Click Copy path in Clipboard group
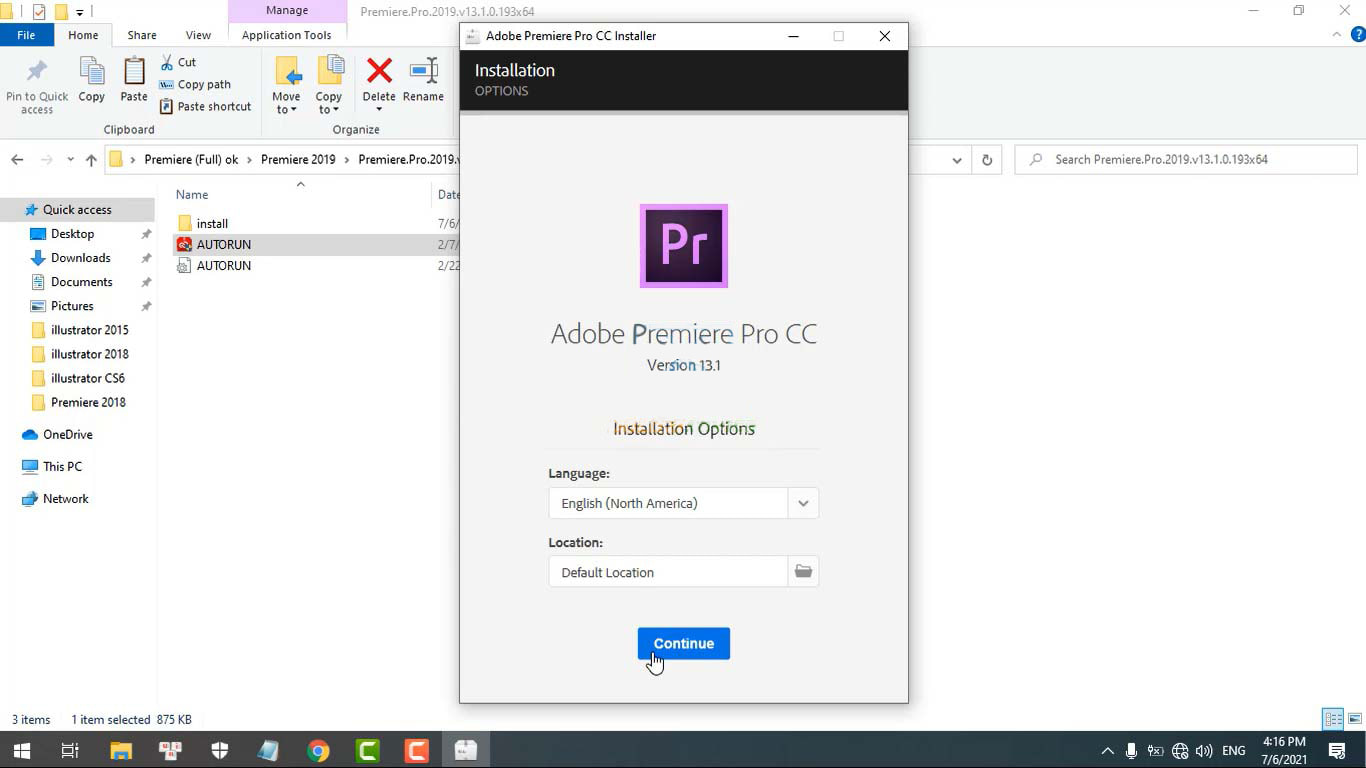The width and height of the screenshot is (1366, 768). click(195, 84)
